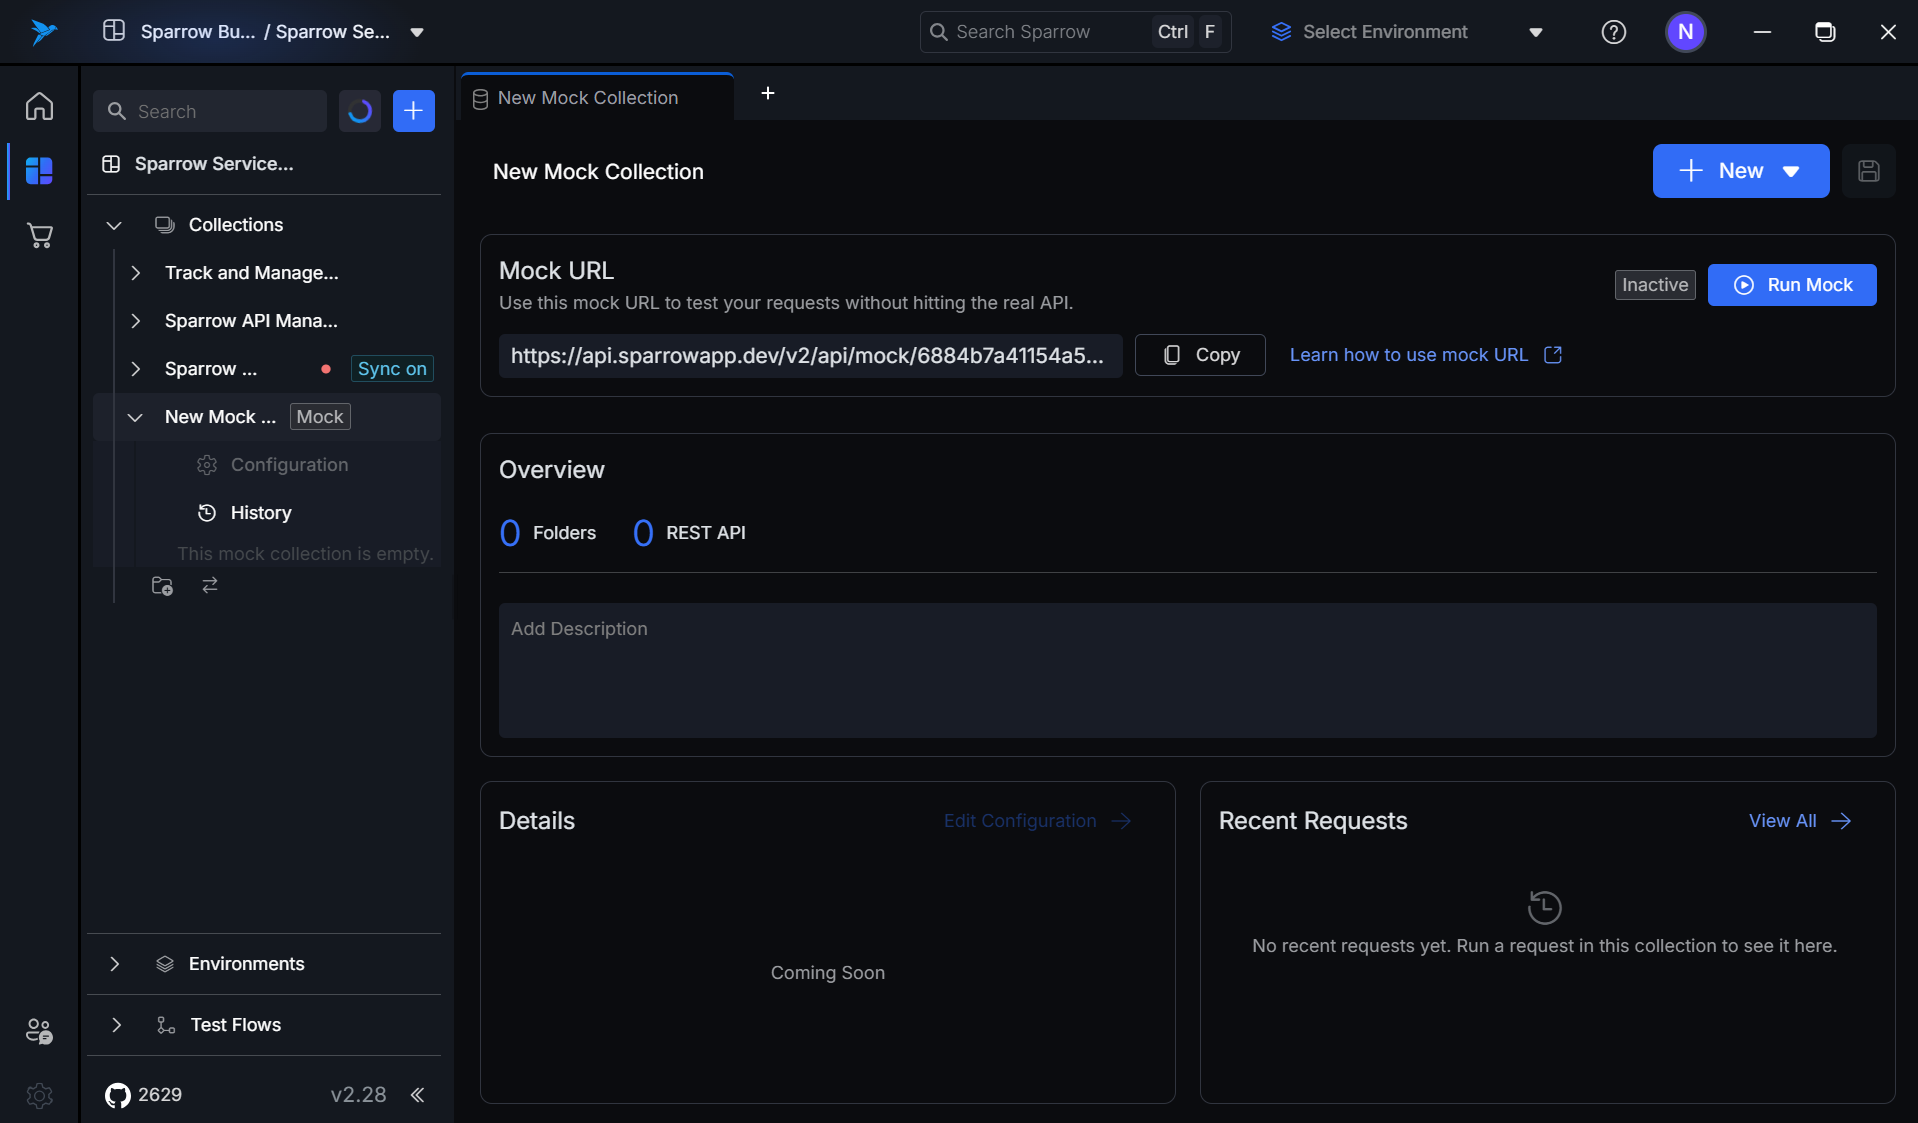Viewport: 1918px width, 1123px height.
Task: Click the Edit Configuration link
Action: tap(1020, 821)
